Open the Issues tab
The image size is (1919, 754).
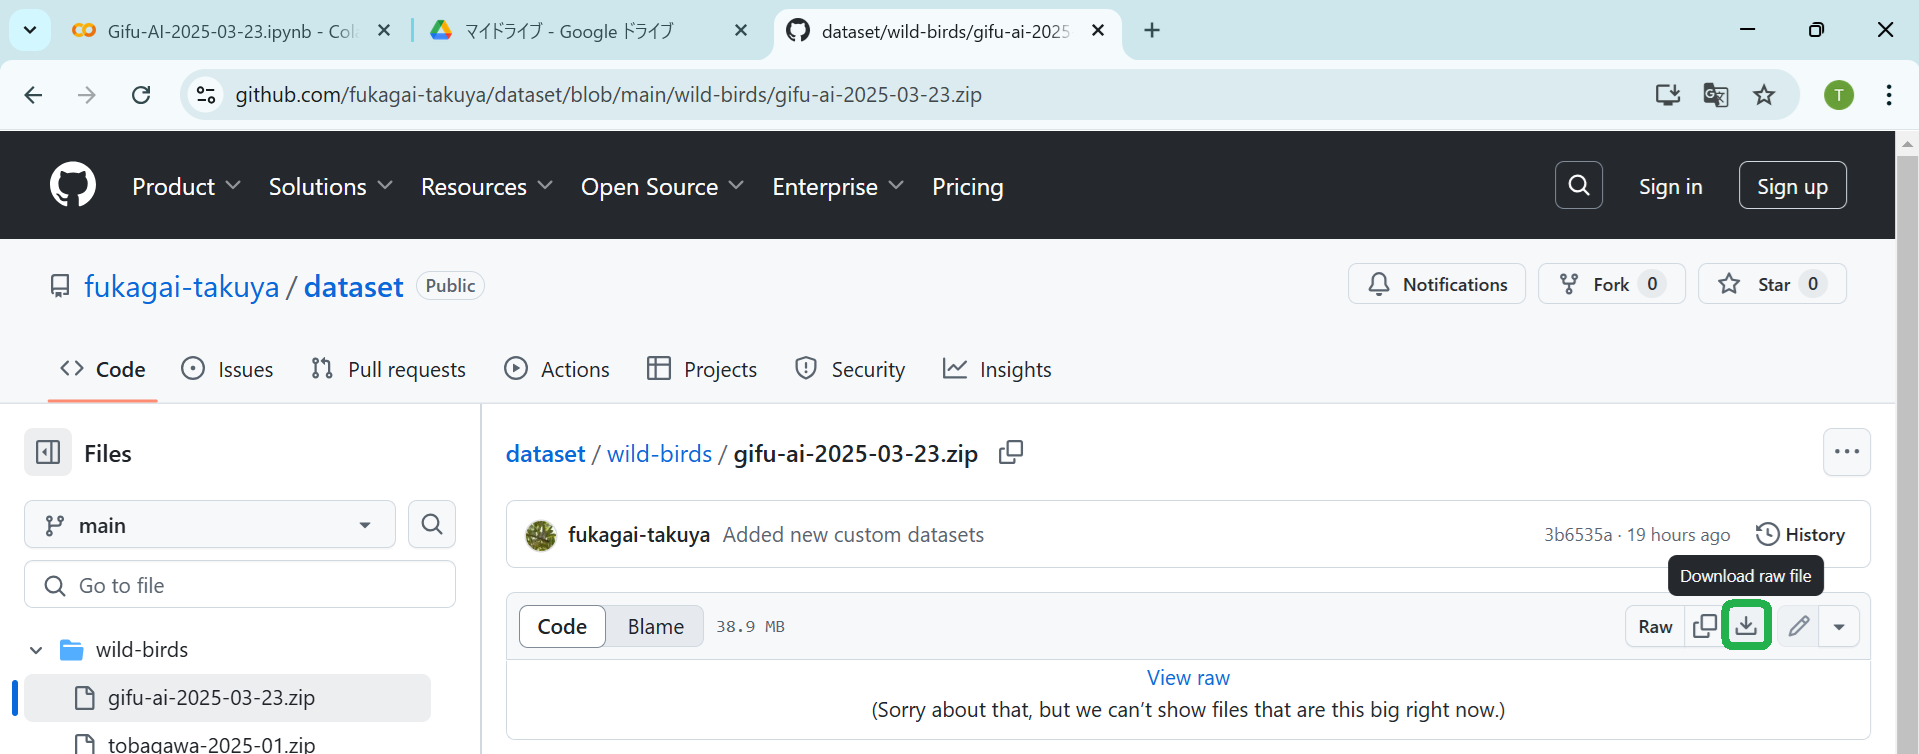point(227,369)
